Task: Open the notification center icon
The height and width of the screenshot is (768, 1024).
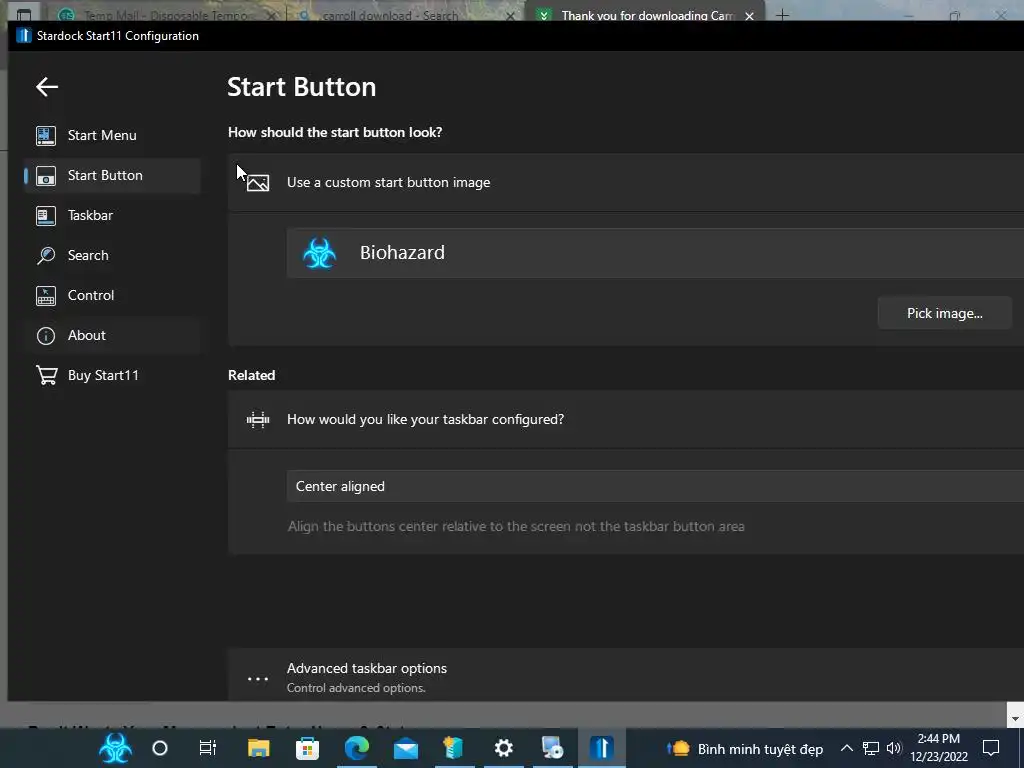Action: [x=991, y=748]
